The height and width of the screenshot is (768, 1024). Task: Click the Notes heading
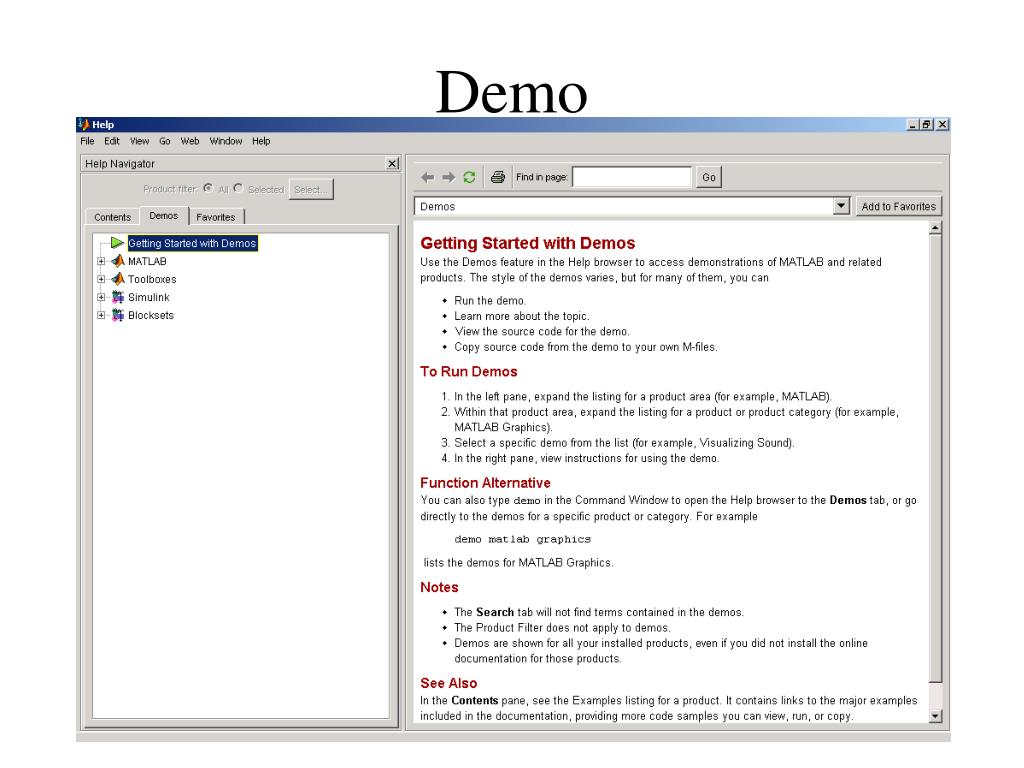click(440, 587)
